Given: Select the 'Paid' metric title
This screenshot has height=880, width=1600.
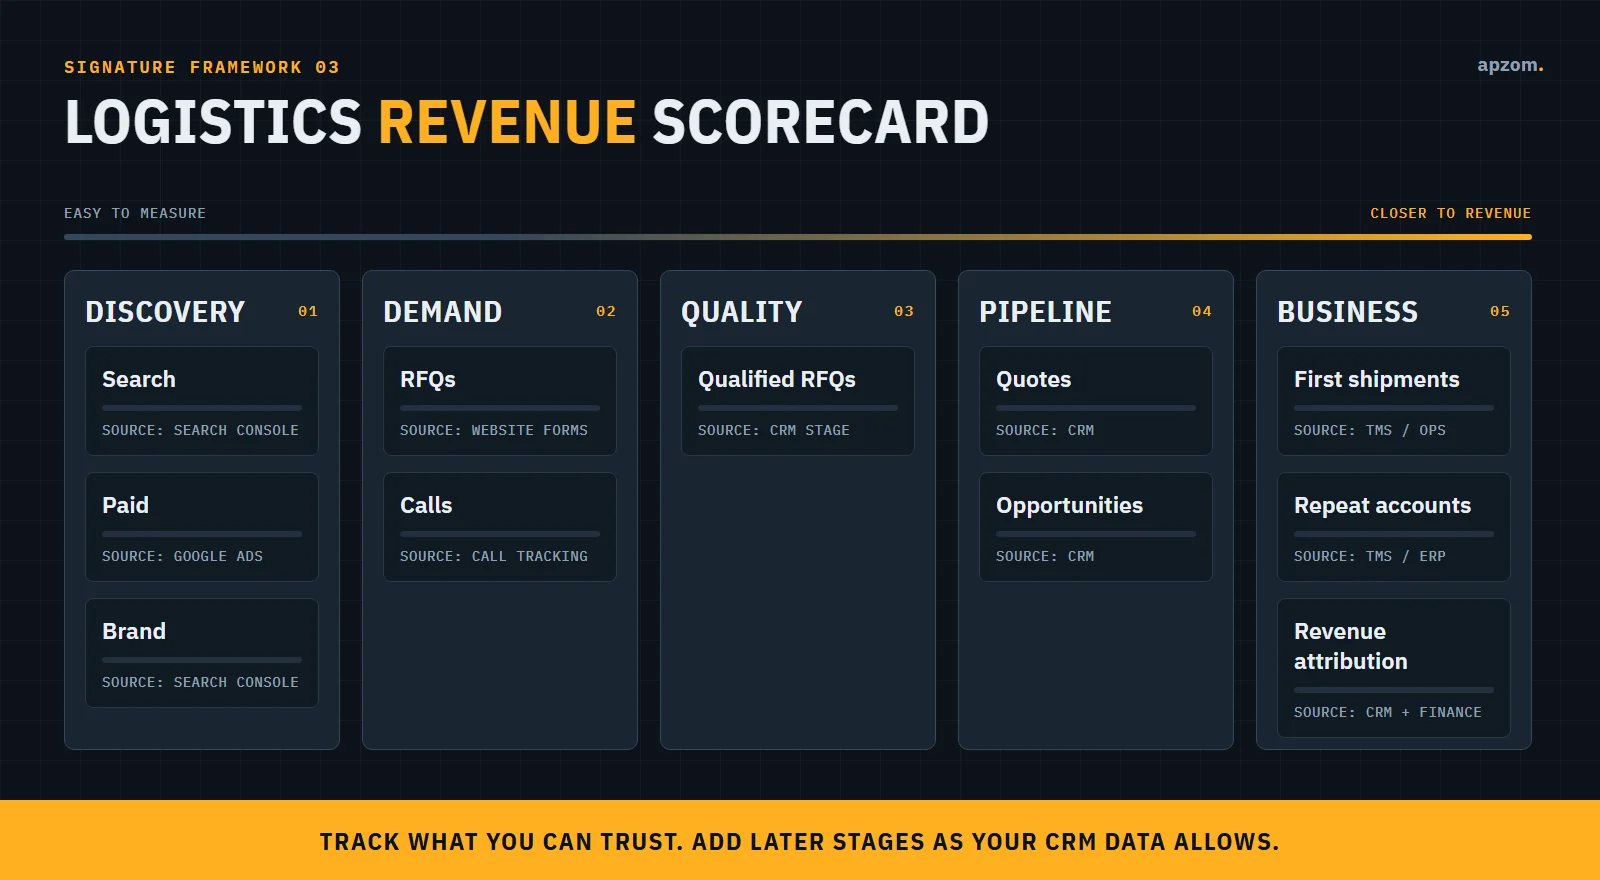Looking at the screenshot, I should [x=125, y=505].
